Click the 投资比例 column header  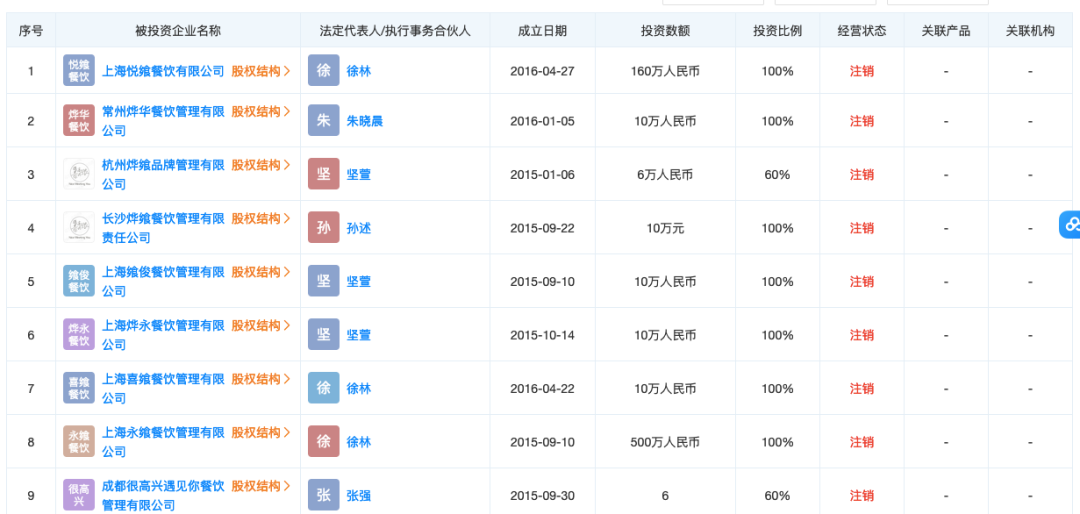(x=777, y=31)
